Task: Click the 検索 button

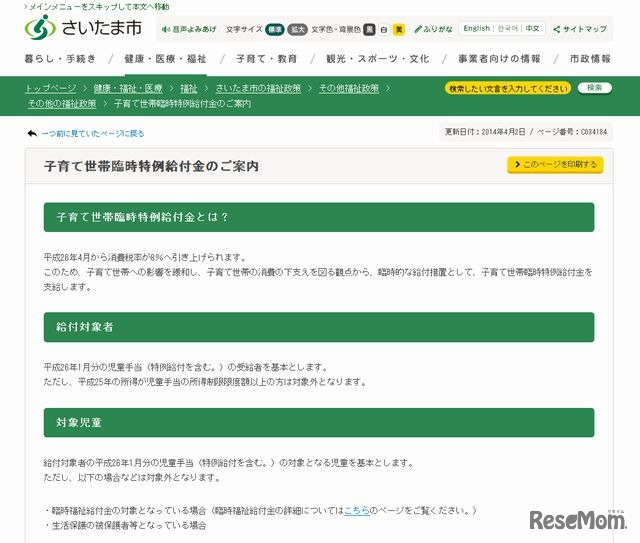Action: pos(594,88)
